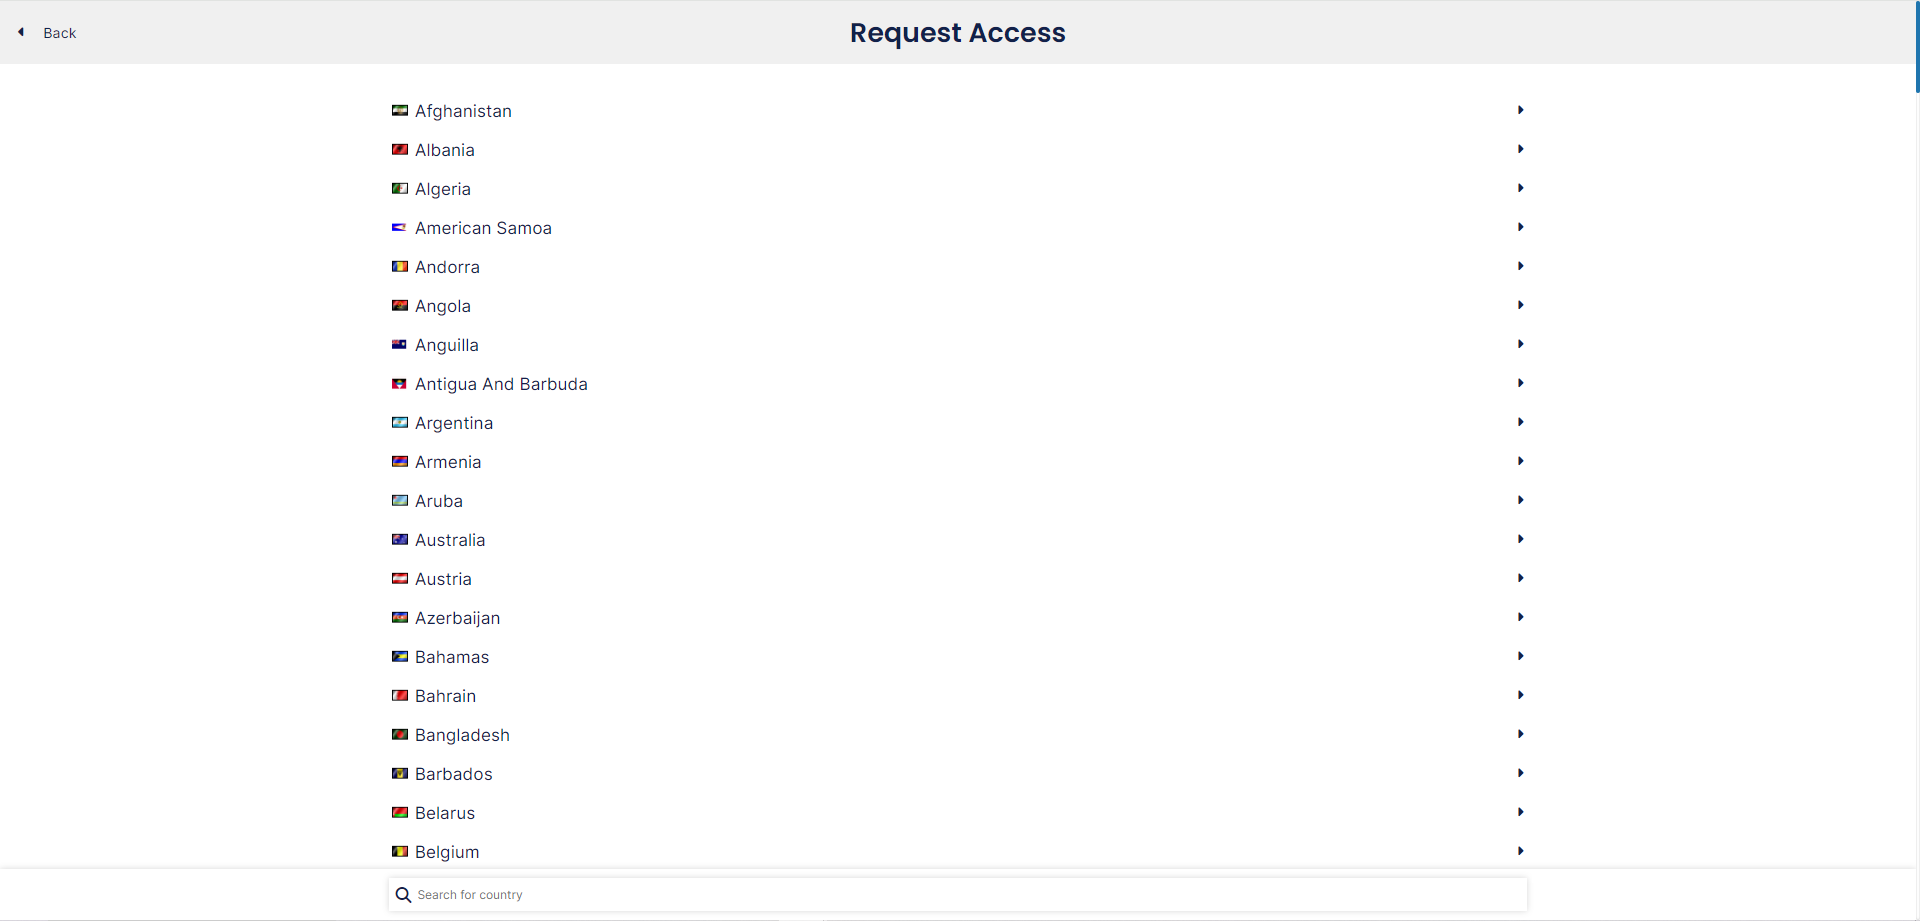The image size is (1920, 921).
Task: Click the American Samoa flag icon
Action: tap(399, 228)
